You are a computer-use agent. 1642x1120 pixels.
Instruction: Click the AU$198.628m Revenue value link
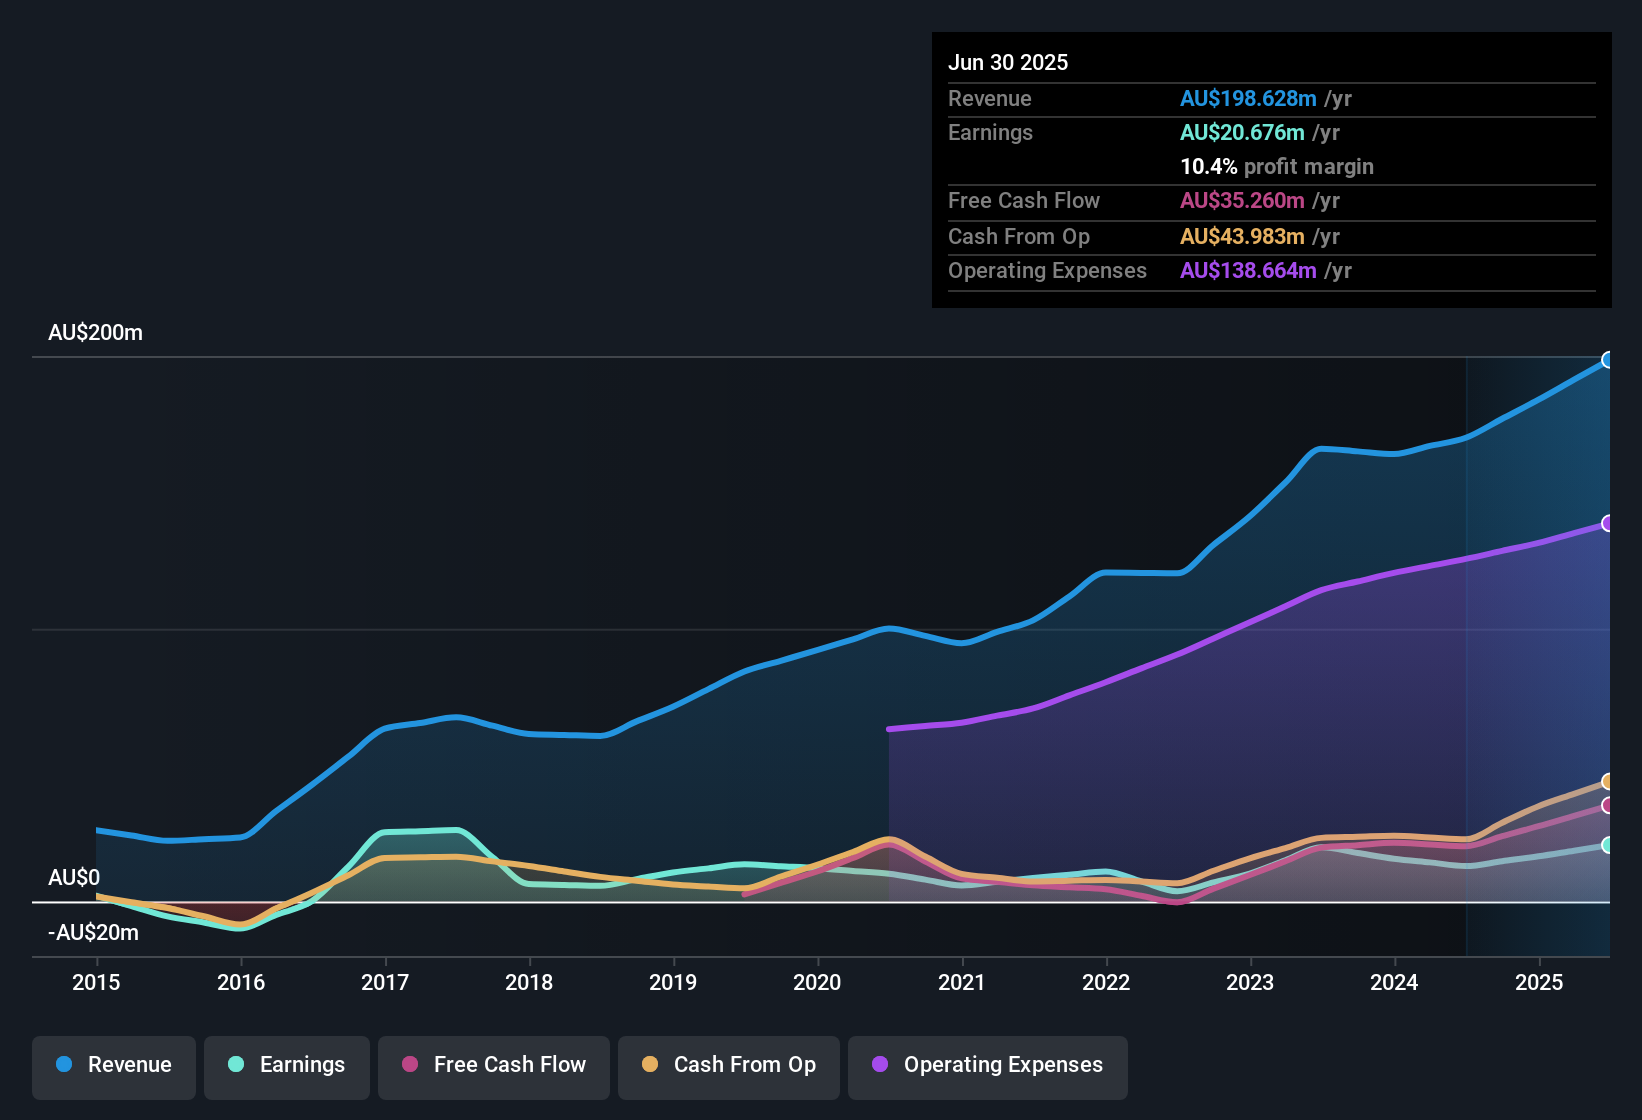coord(1248,98)
